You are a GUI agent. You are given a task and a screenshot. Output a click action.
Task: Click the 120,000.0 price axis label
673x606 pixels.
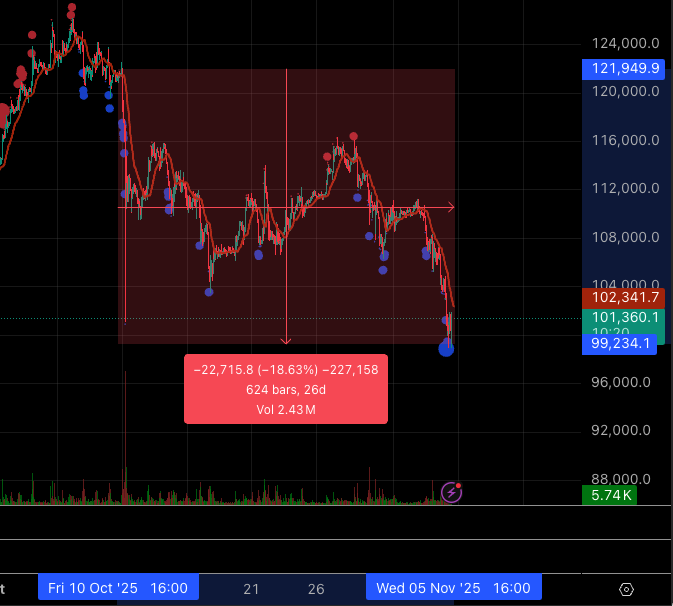[x=625, y=91]
